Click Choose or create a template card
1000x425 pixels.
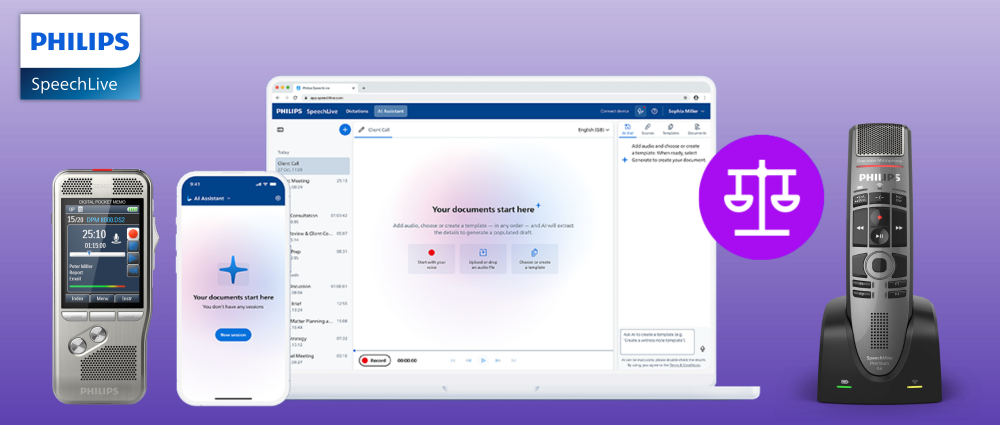pos(534,259)
